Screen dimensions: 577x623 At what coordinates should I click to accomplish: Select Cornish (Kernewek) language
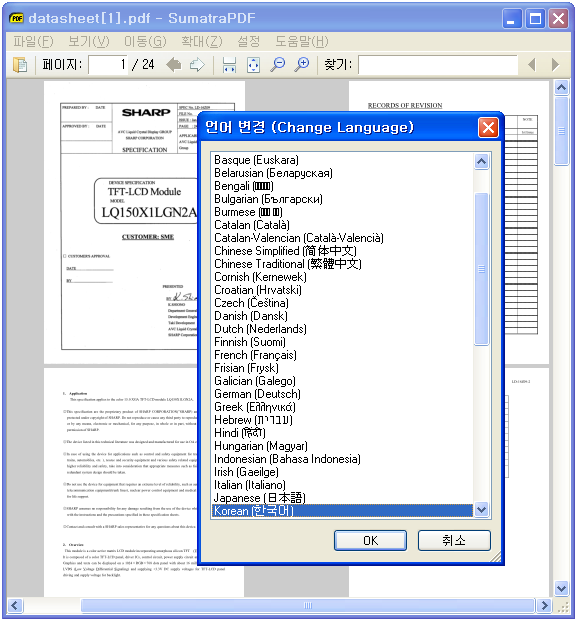pos(342,277)
